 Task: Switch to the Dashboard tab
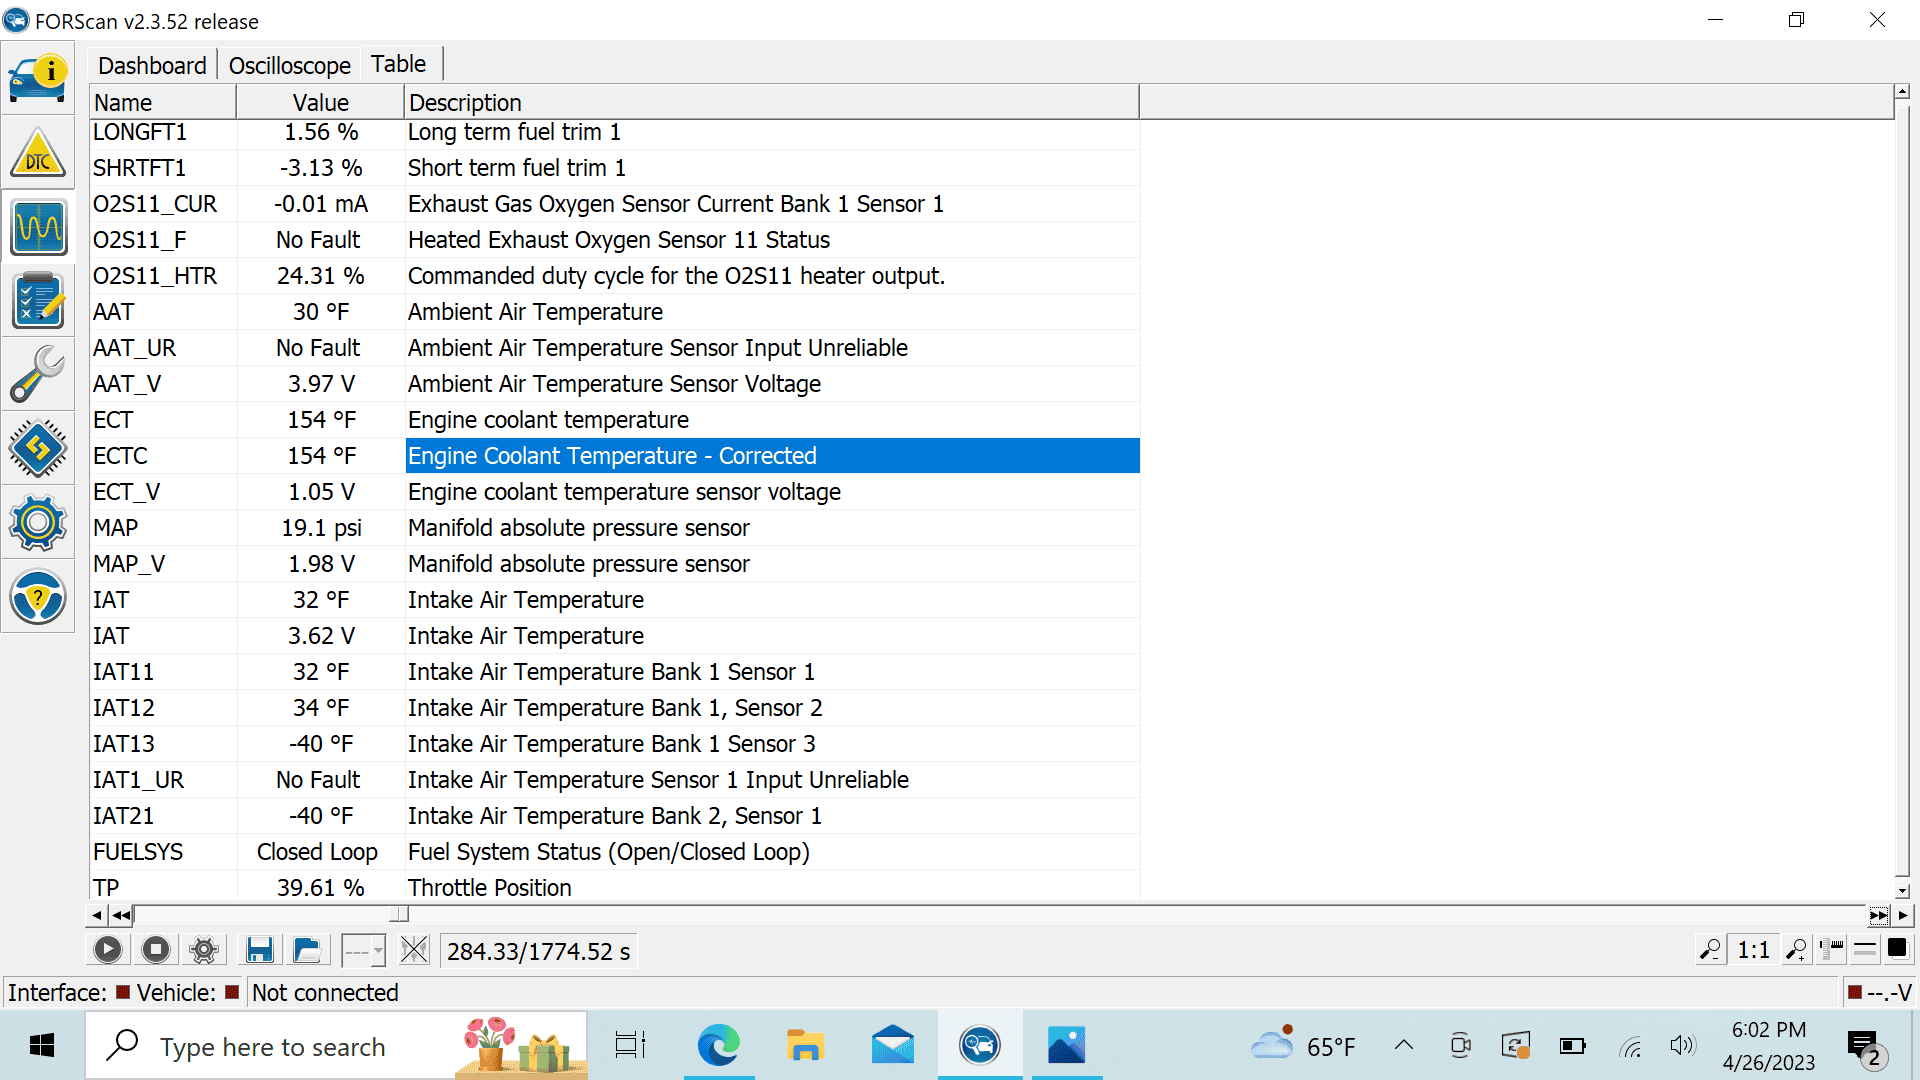152,66
